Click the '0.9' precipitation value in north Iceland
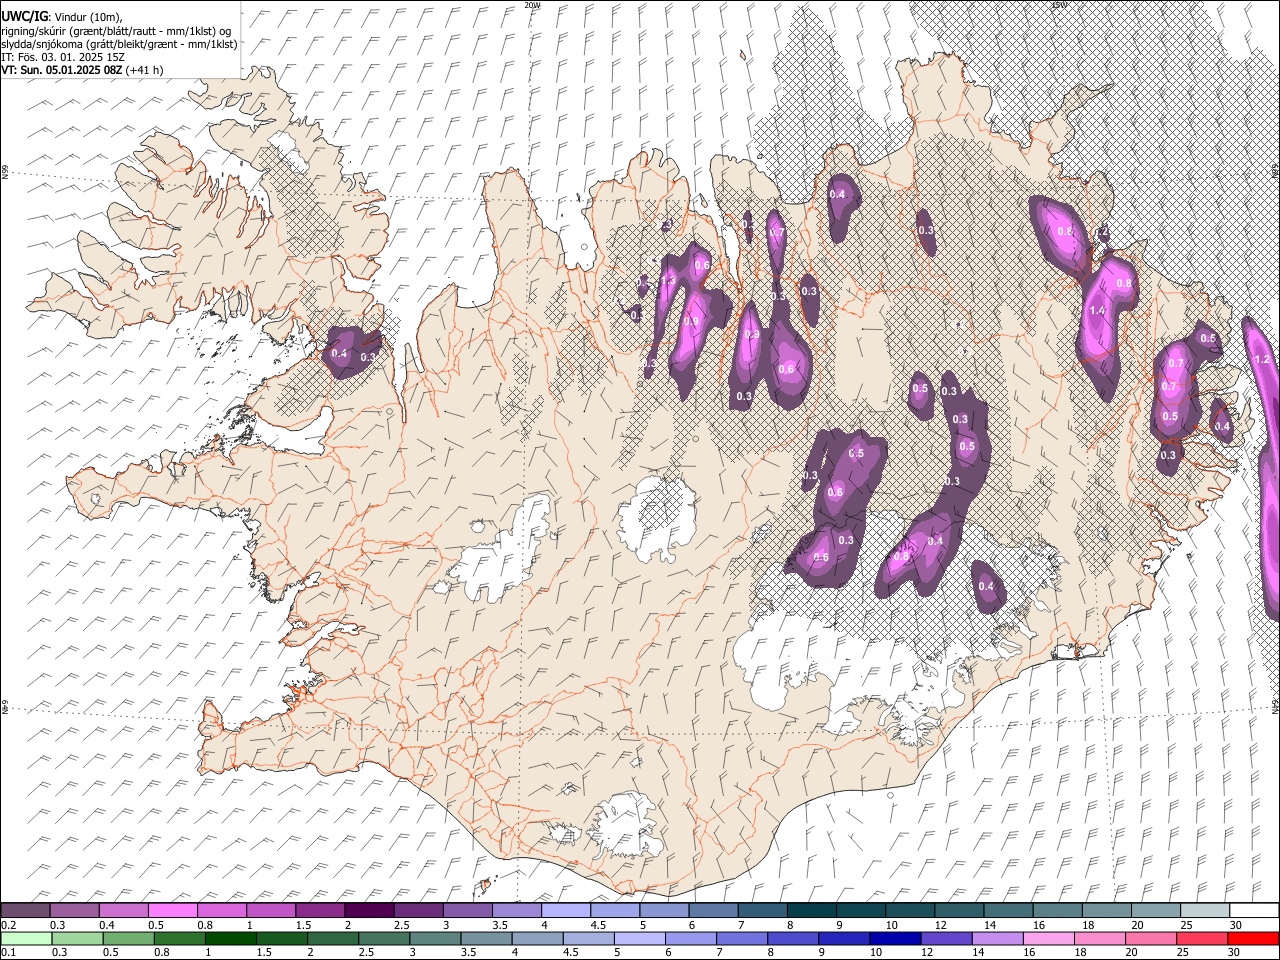This screenshot has width=1280, height=960. coord(691,321)
